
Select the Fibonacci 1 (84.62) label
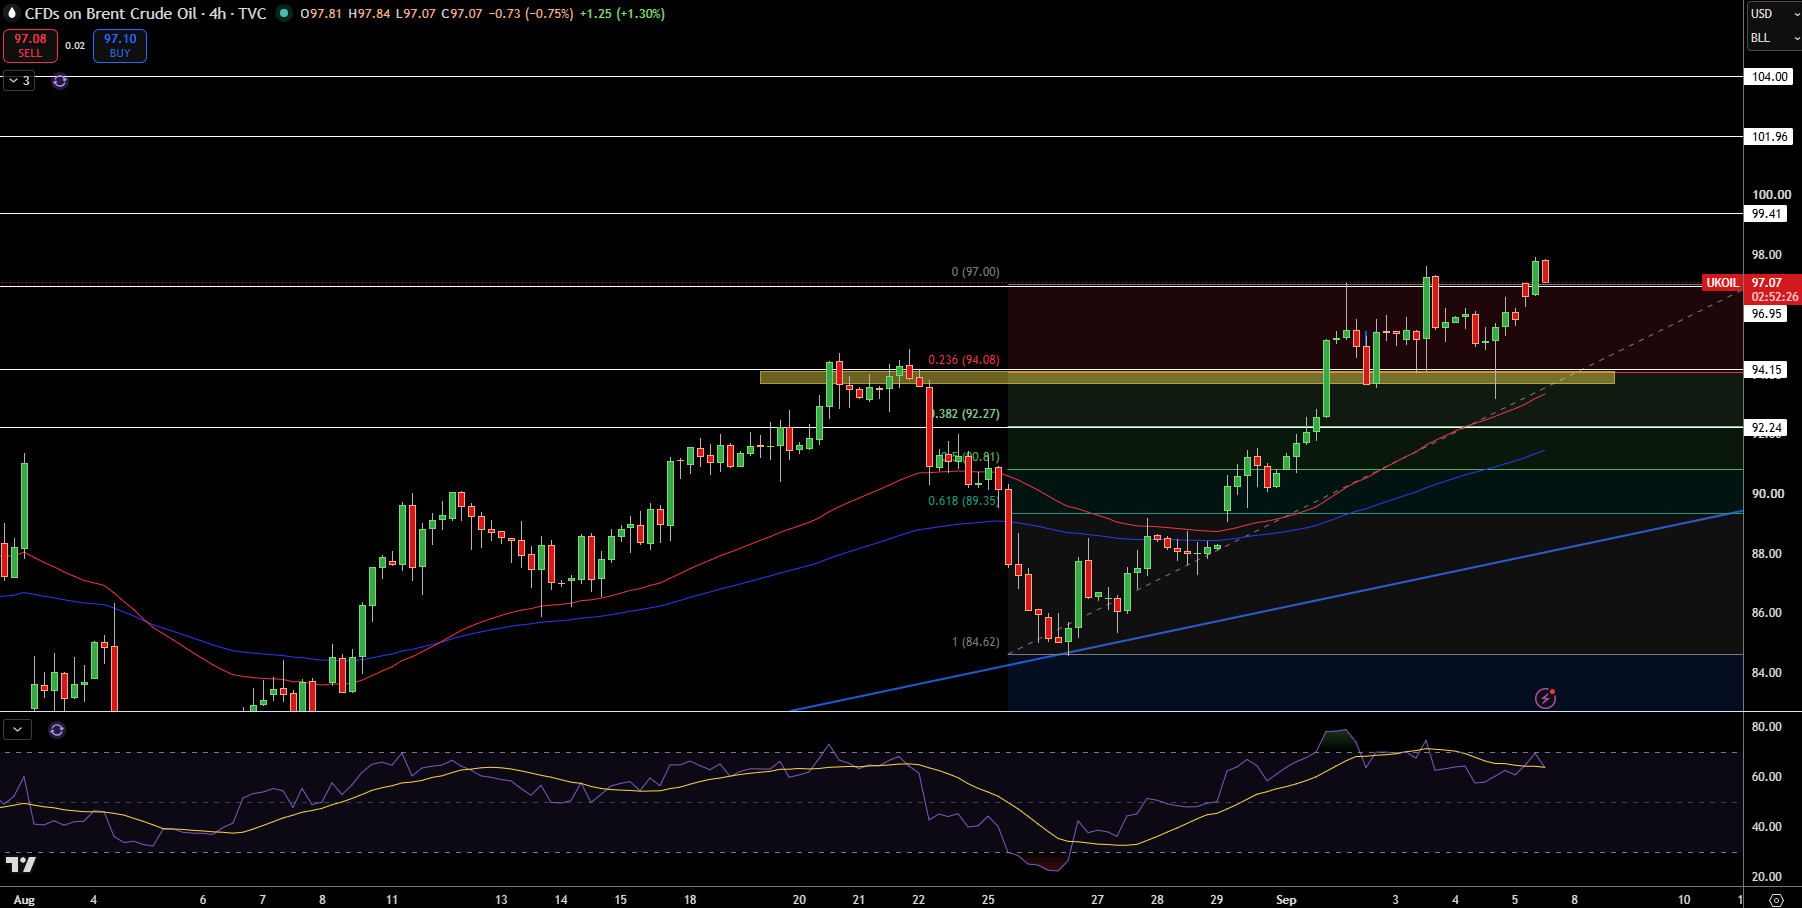coord(975,642)
